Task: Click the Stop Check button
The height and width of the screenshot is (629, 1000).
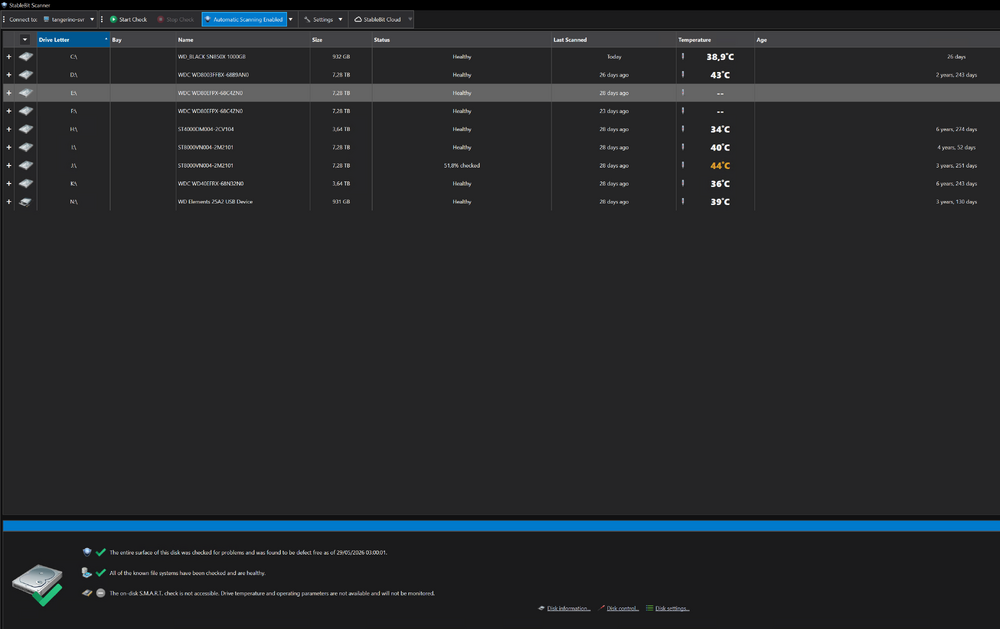Action: coord(175,20)
